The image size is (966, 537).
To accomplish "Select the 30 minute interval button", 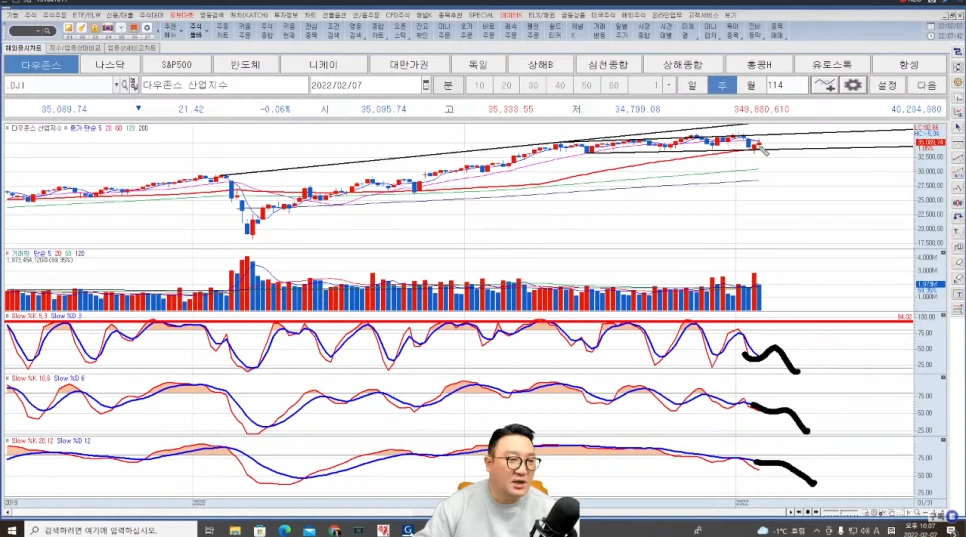I will [x=534, y=85].
